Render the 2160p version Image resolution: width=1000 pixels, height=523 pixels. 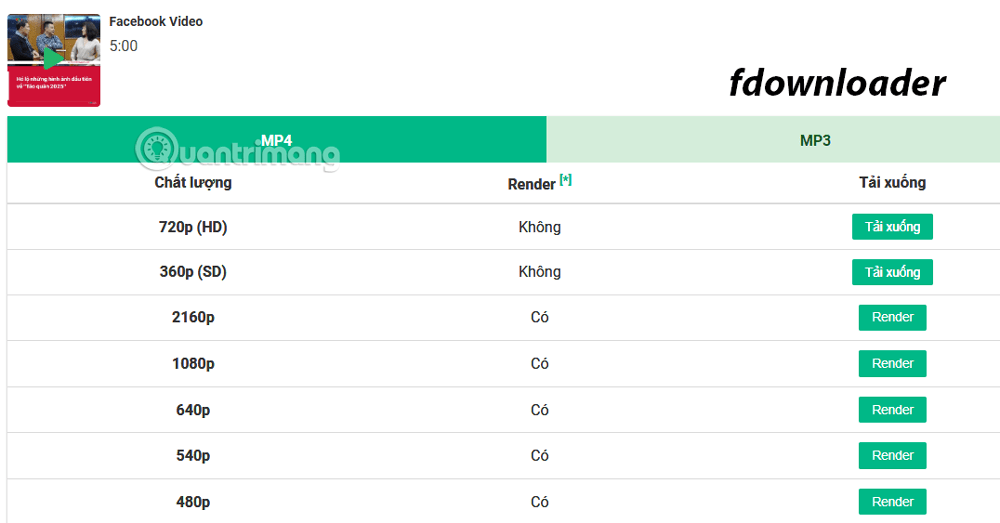pos(892,318)
